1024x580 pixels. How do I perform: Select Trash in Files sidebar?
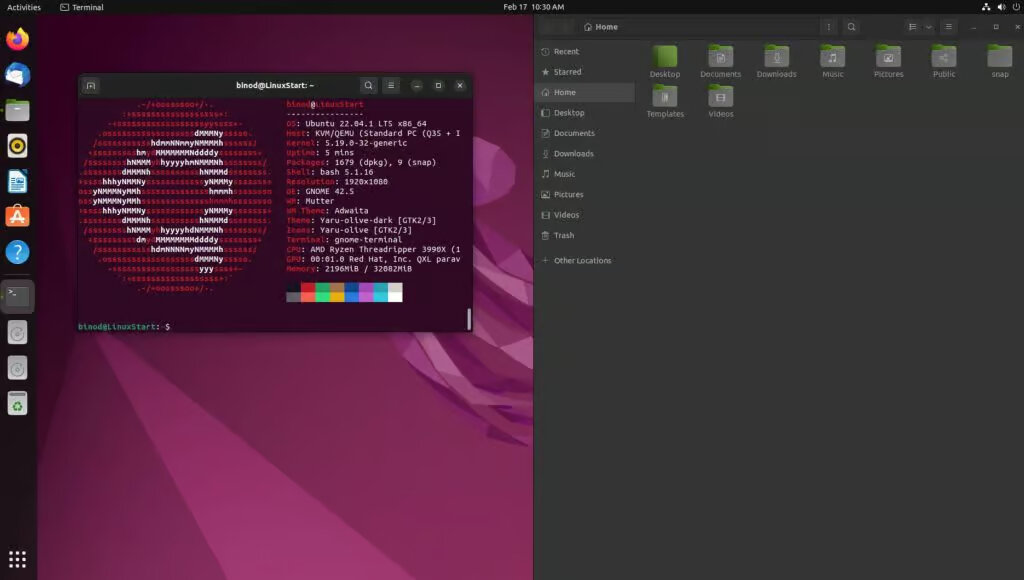(584, 235)
